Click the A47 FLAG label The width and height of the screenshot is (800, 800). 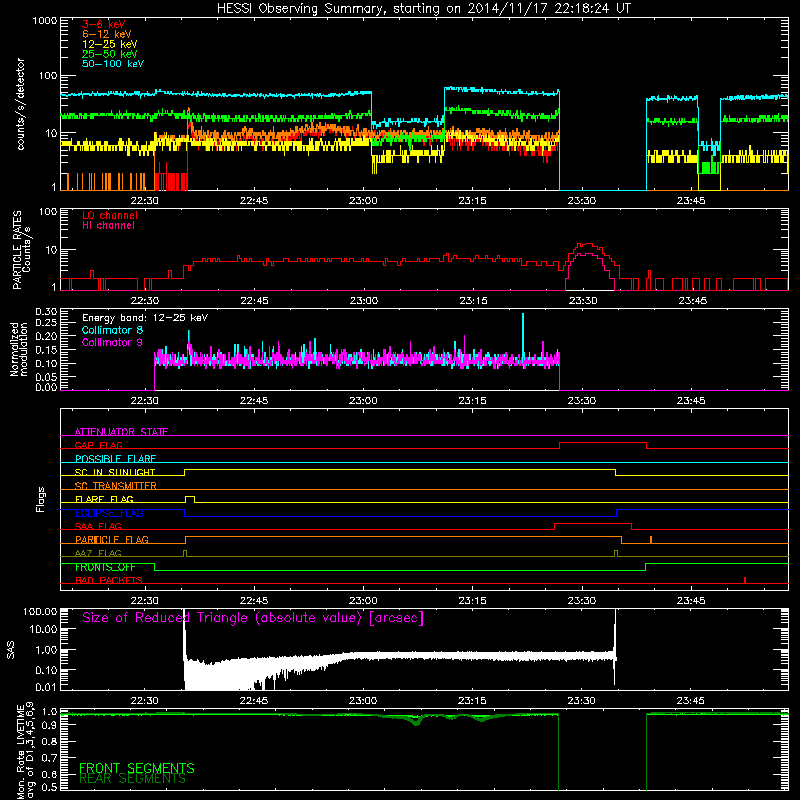[98, 553]
